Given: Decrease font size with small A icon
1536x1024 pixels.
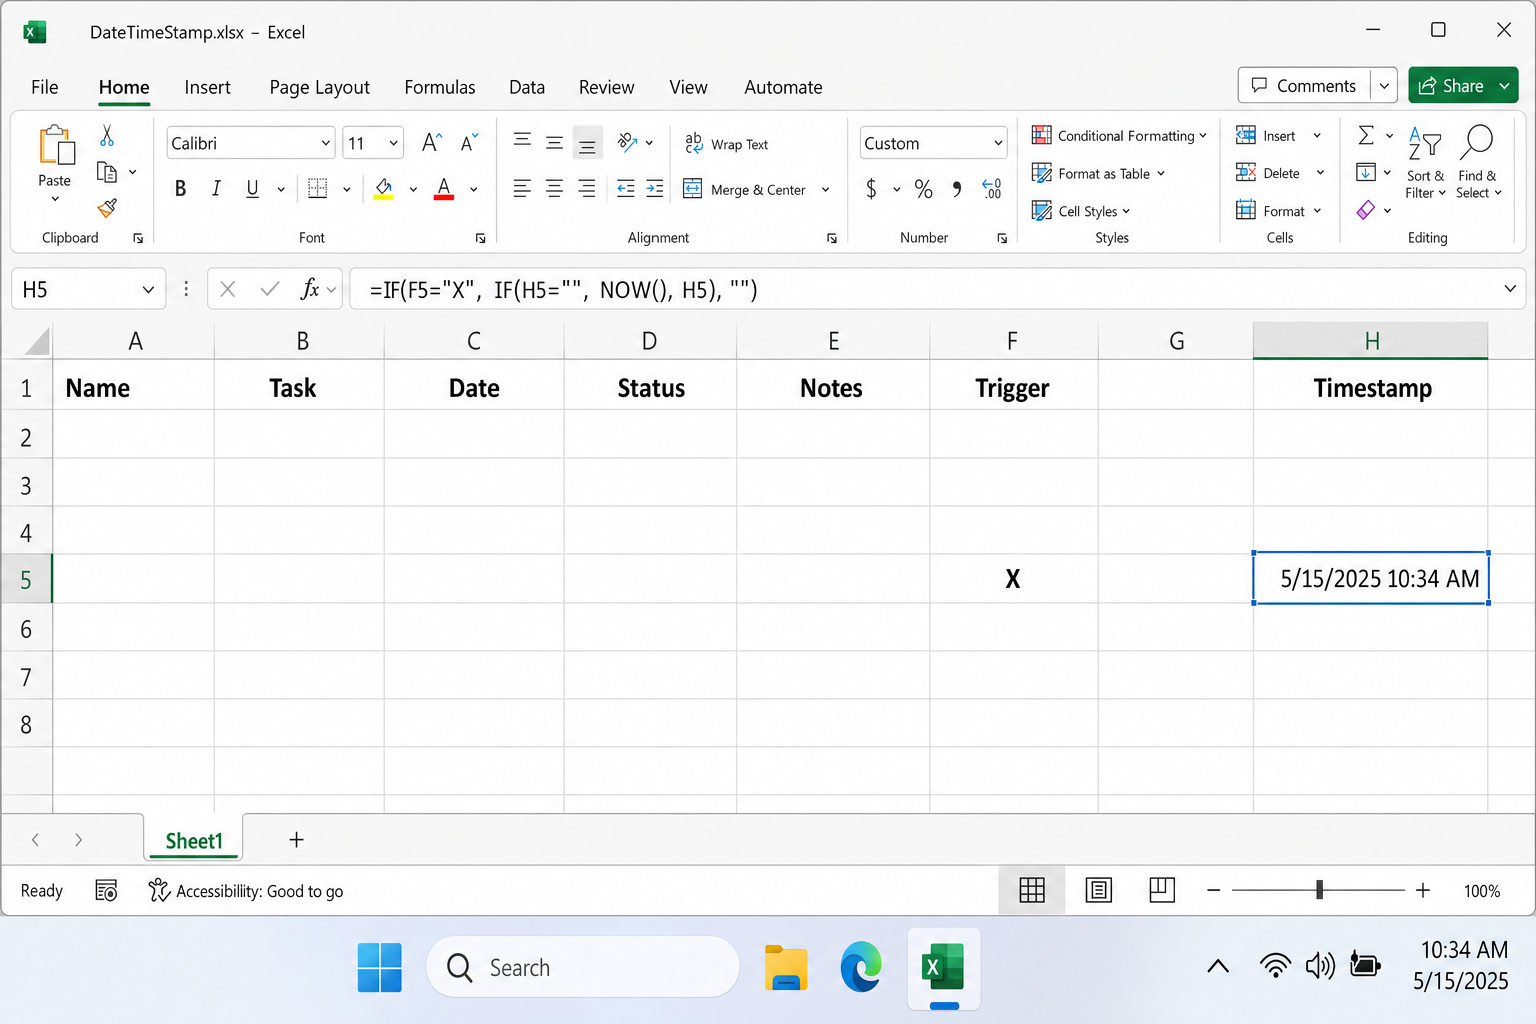Looking at the screenshot, I should pyautogui.click(x=469, y=143).
